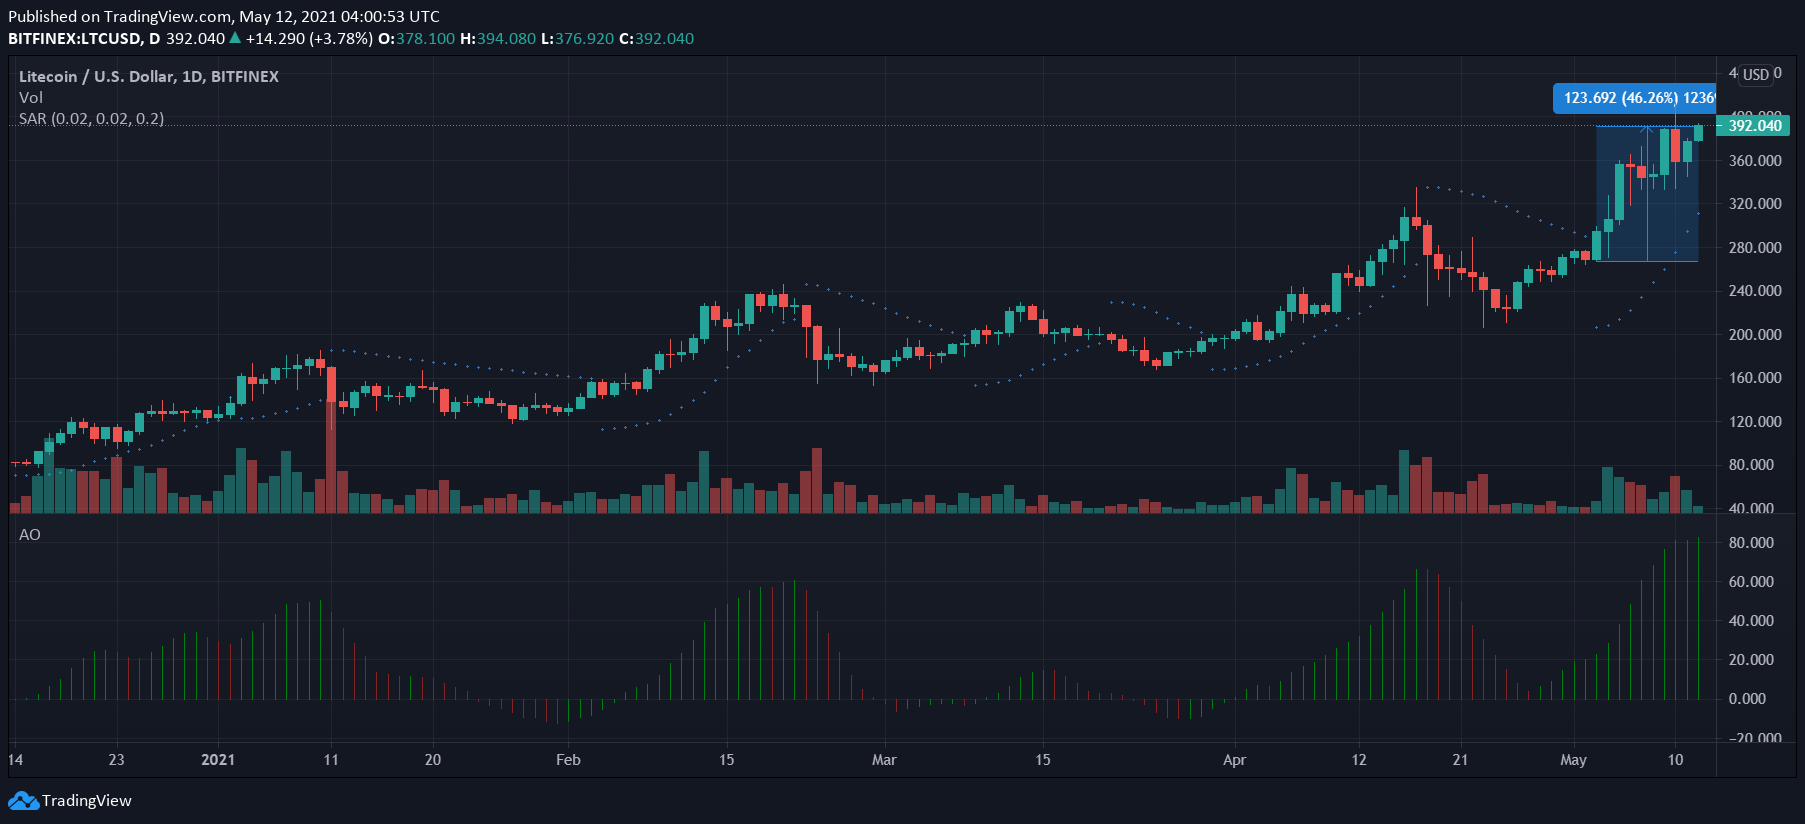Click the 20 date label on time axis
Screen dimensions: 1805x824
(433, 760)
